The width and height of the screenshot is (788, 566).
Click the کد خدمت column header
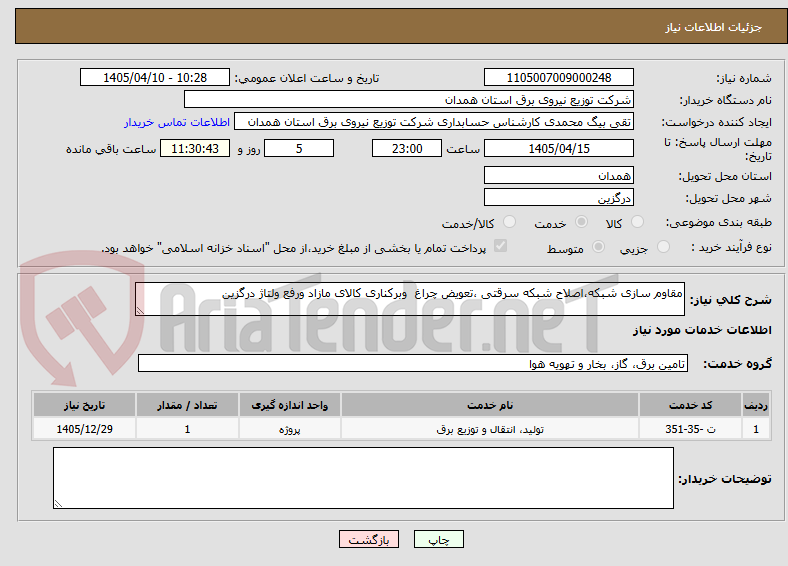pyautogui.click(x=691, y=405)
